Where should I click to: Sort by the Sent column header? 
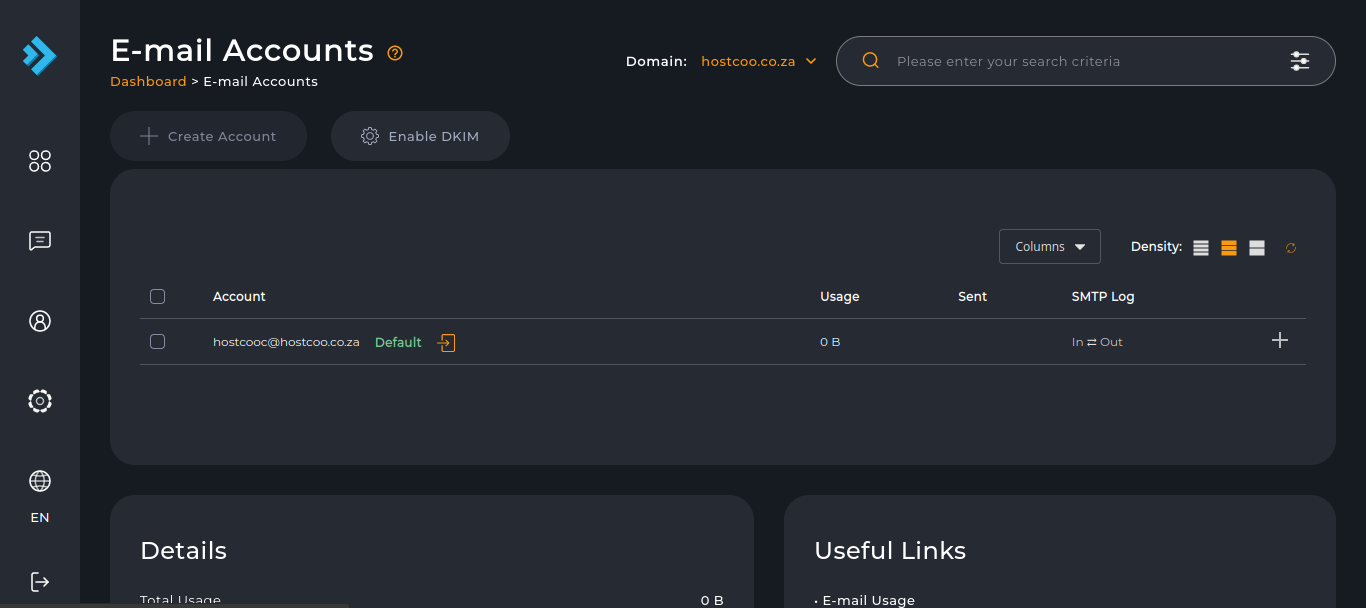972,296
